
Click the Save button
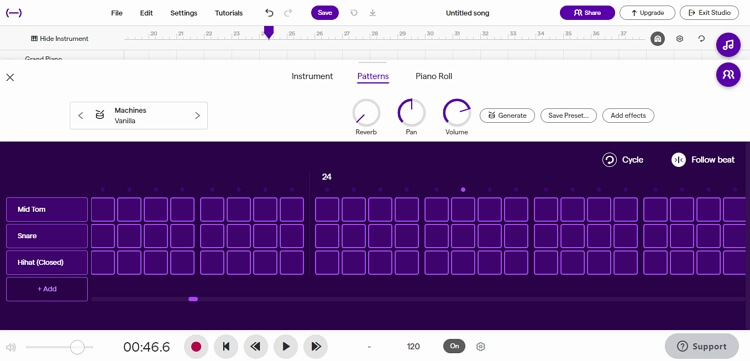coord(325,13)
